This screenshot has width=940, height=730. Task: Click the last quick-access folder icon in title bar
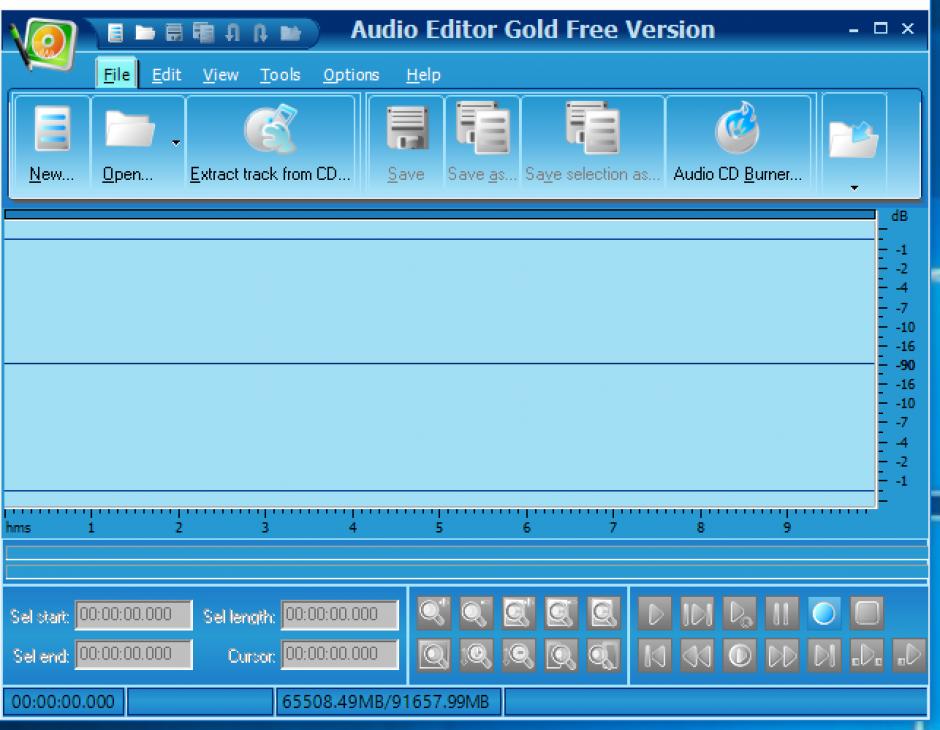click(x=290, y=32)
